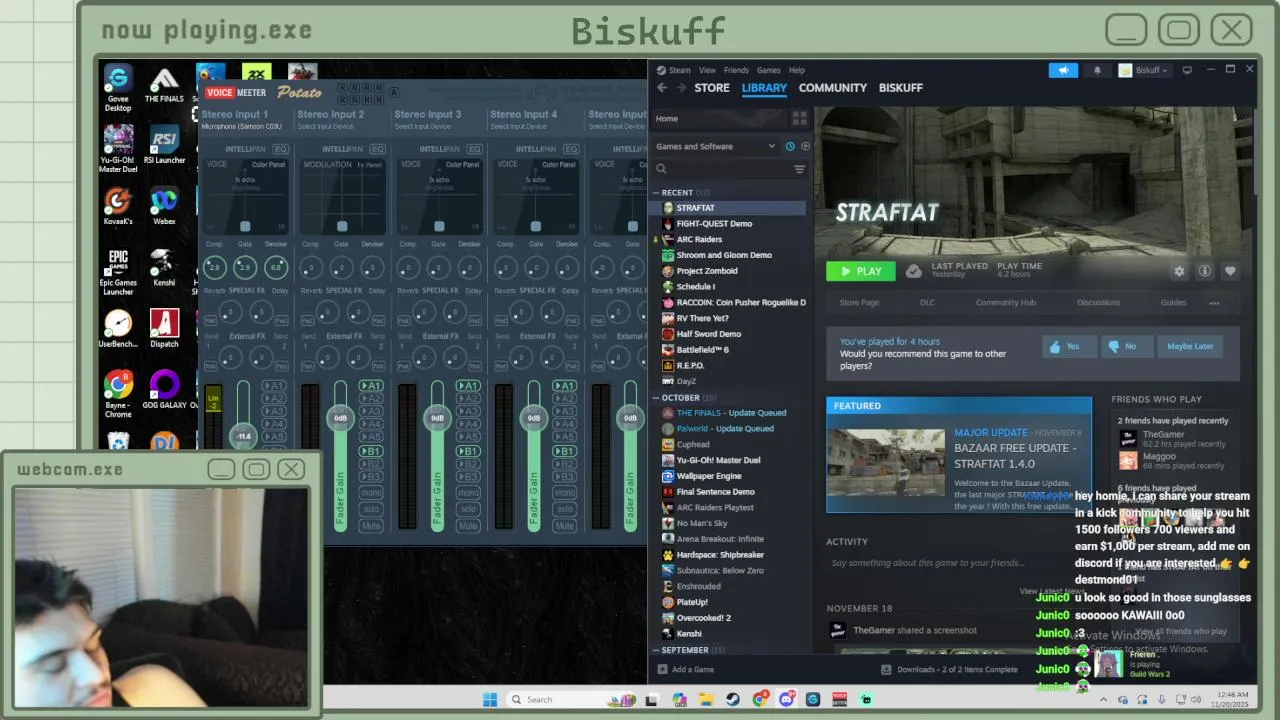Screen dimensions: 1280x720
Task: Open Biskuff account dropdown in Steam
Action: 1144,70
